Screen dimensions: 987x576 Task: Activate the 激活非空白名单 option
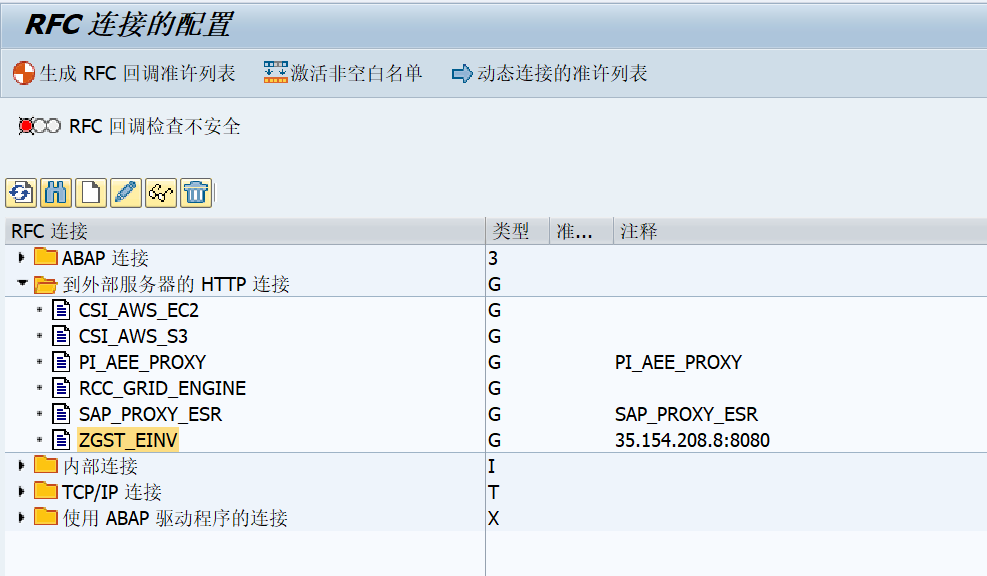click(x=343, y=73)
